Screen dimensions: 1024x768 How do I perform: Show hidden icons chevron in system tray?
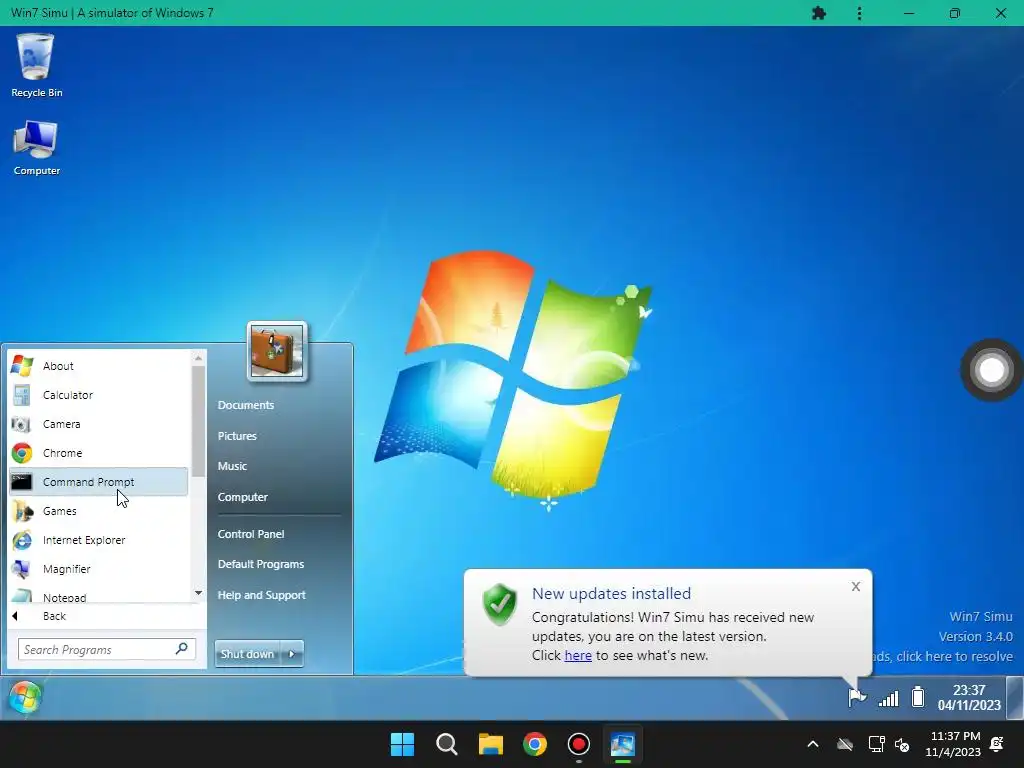pos(813,744)
